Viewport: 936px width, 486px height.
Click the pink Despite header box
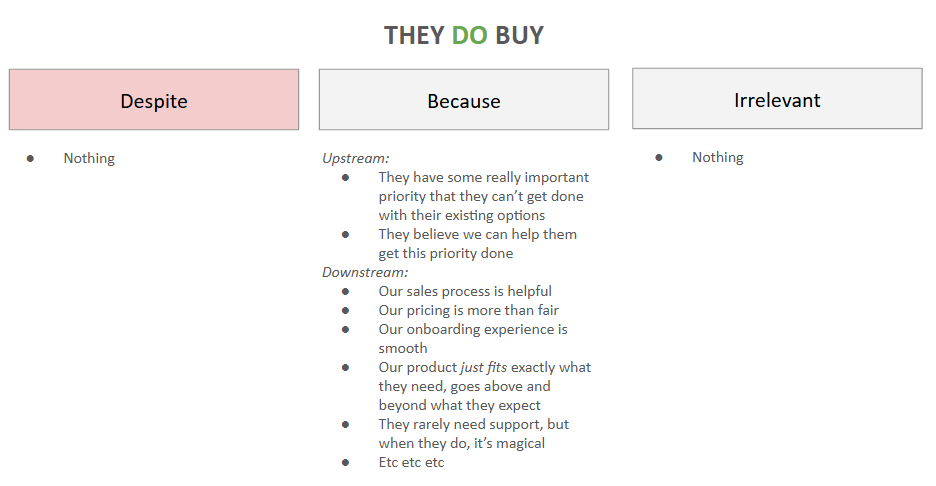click(x=154, y=99)
